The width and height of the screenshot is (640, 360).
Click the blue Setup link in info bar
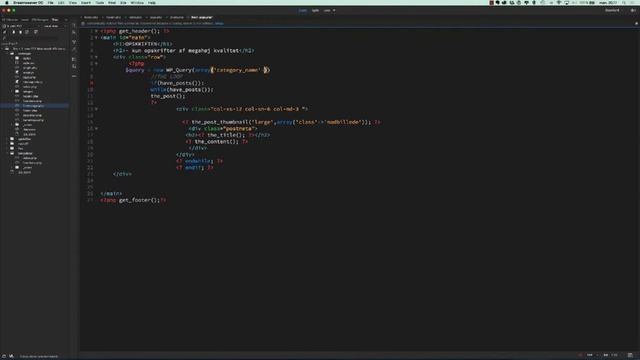(219, 23)
